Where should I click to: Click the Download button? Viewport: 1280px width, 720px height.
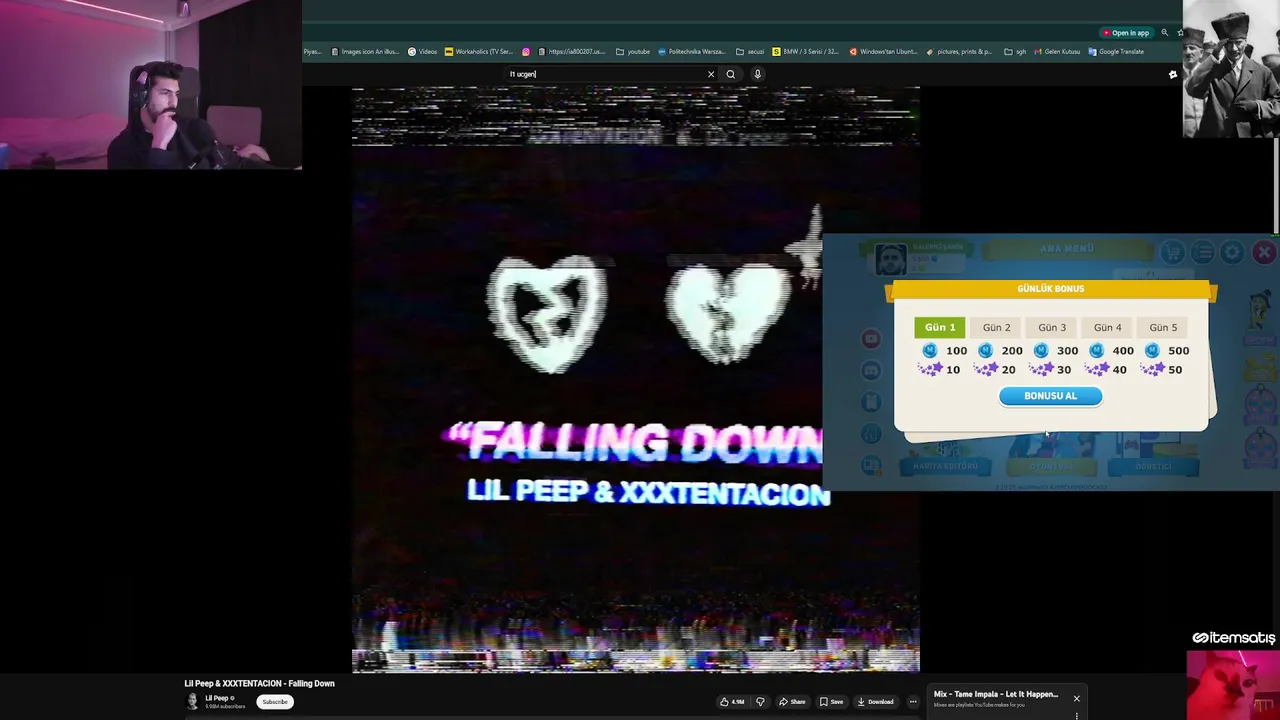[x=876, y=702]
